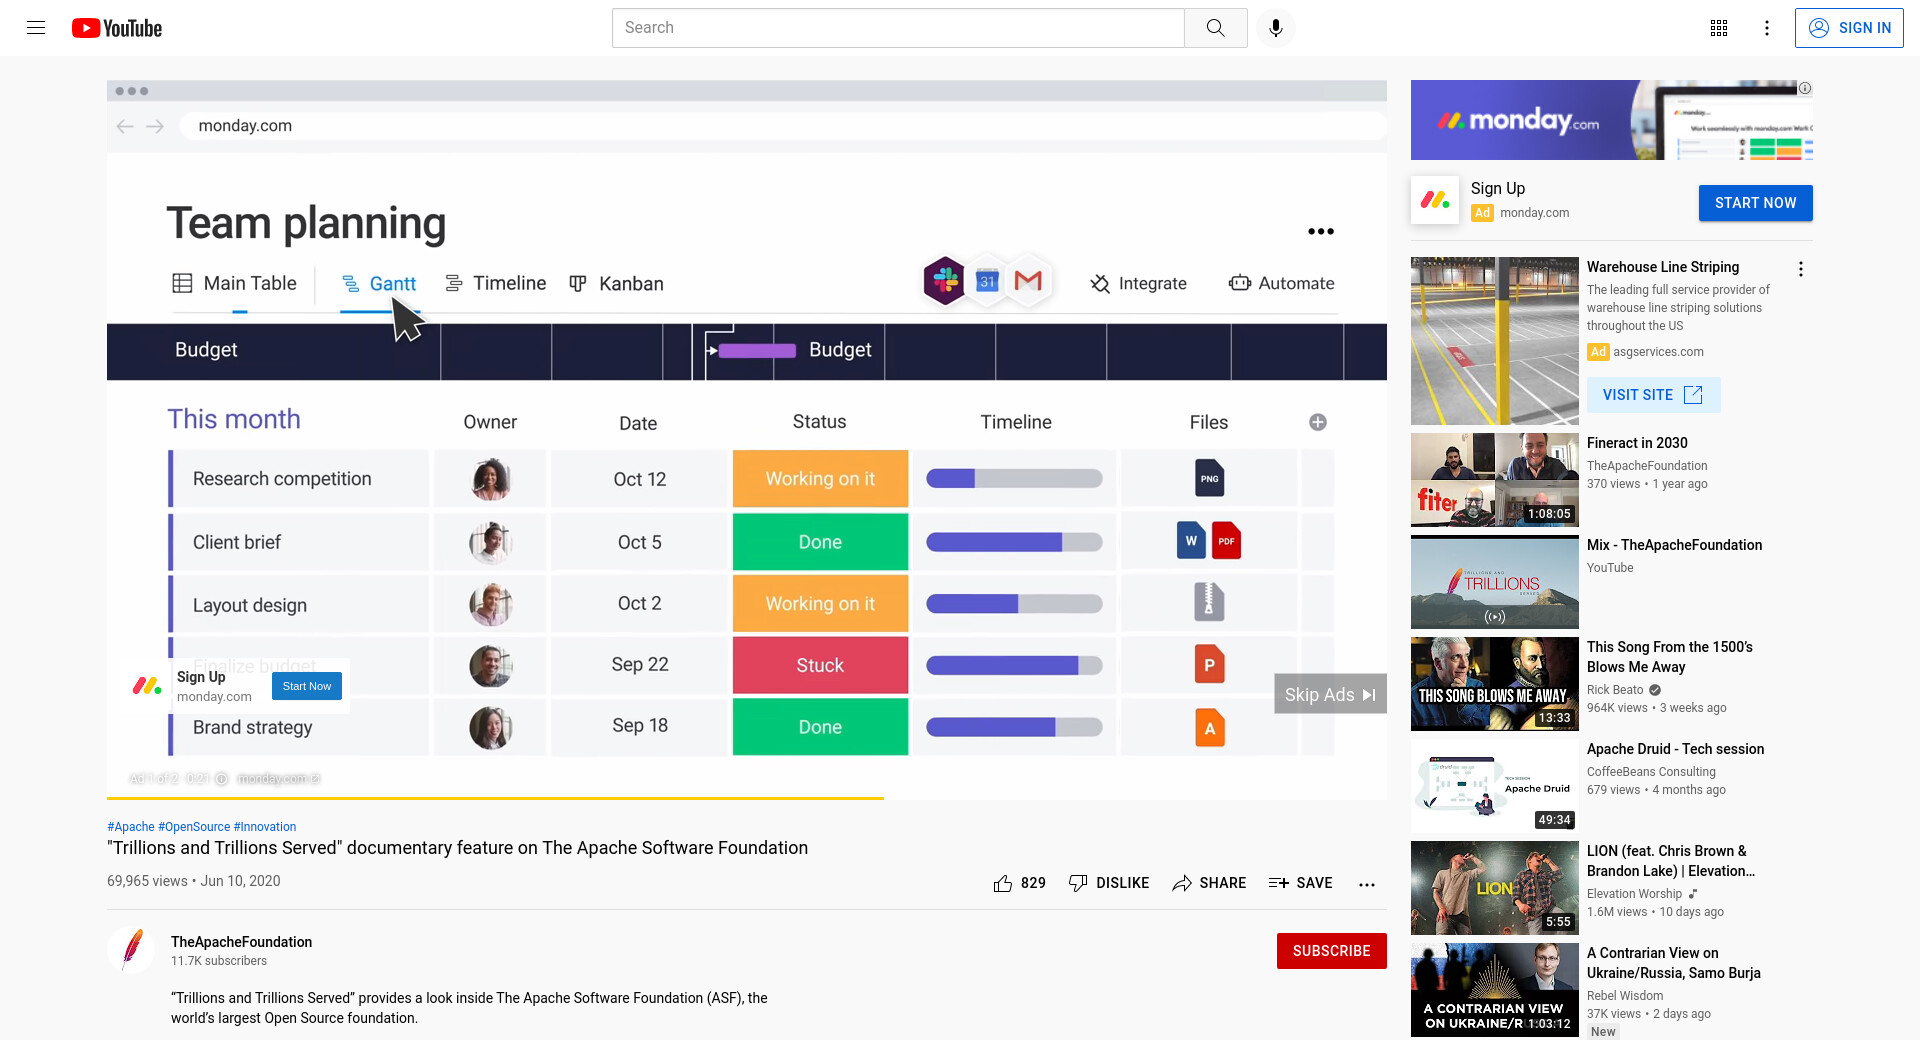This screenshot has width=1920, height=1040.
Task: Click the Gmail integration icon in video
Action: (x=1028, y=281)
